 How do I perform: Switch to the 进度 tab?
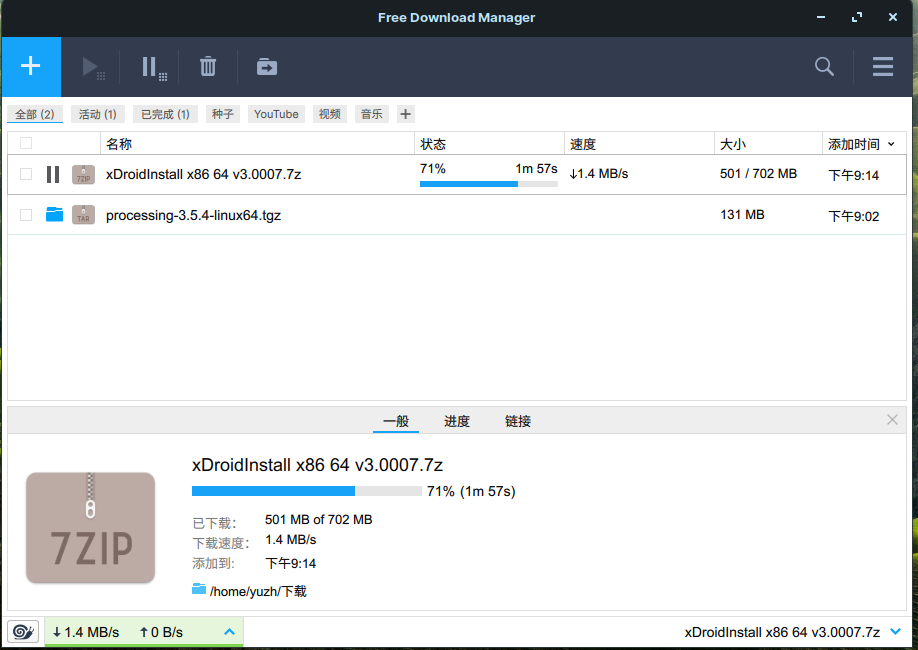(x=457, y=421)
